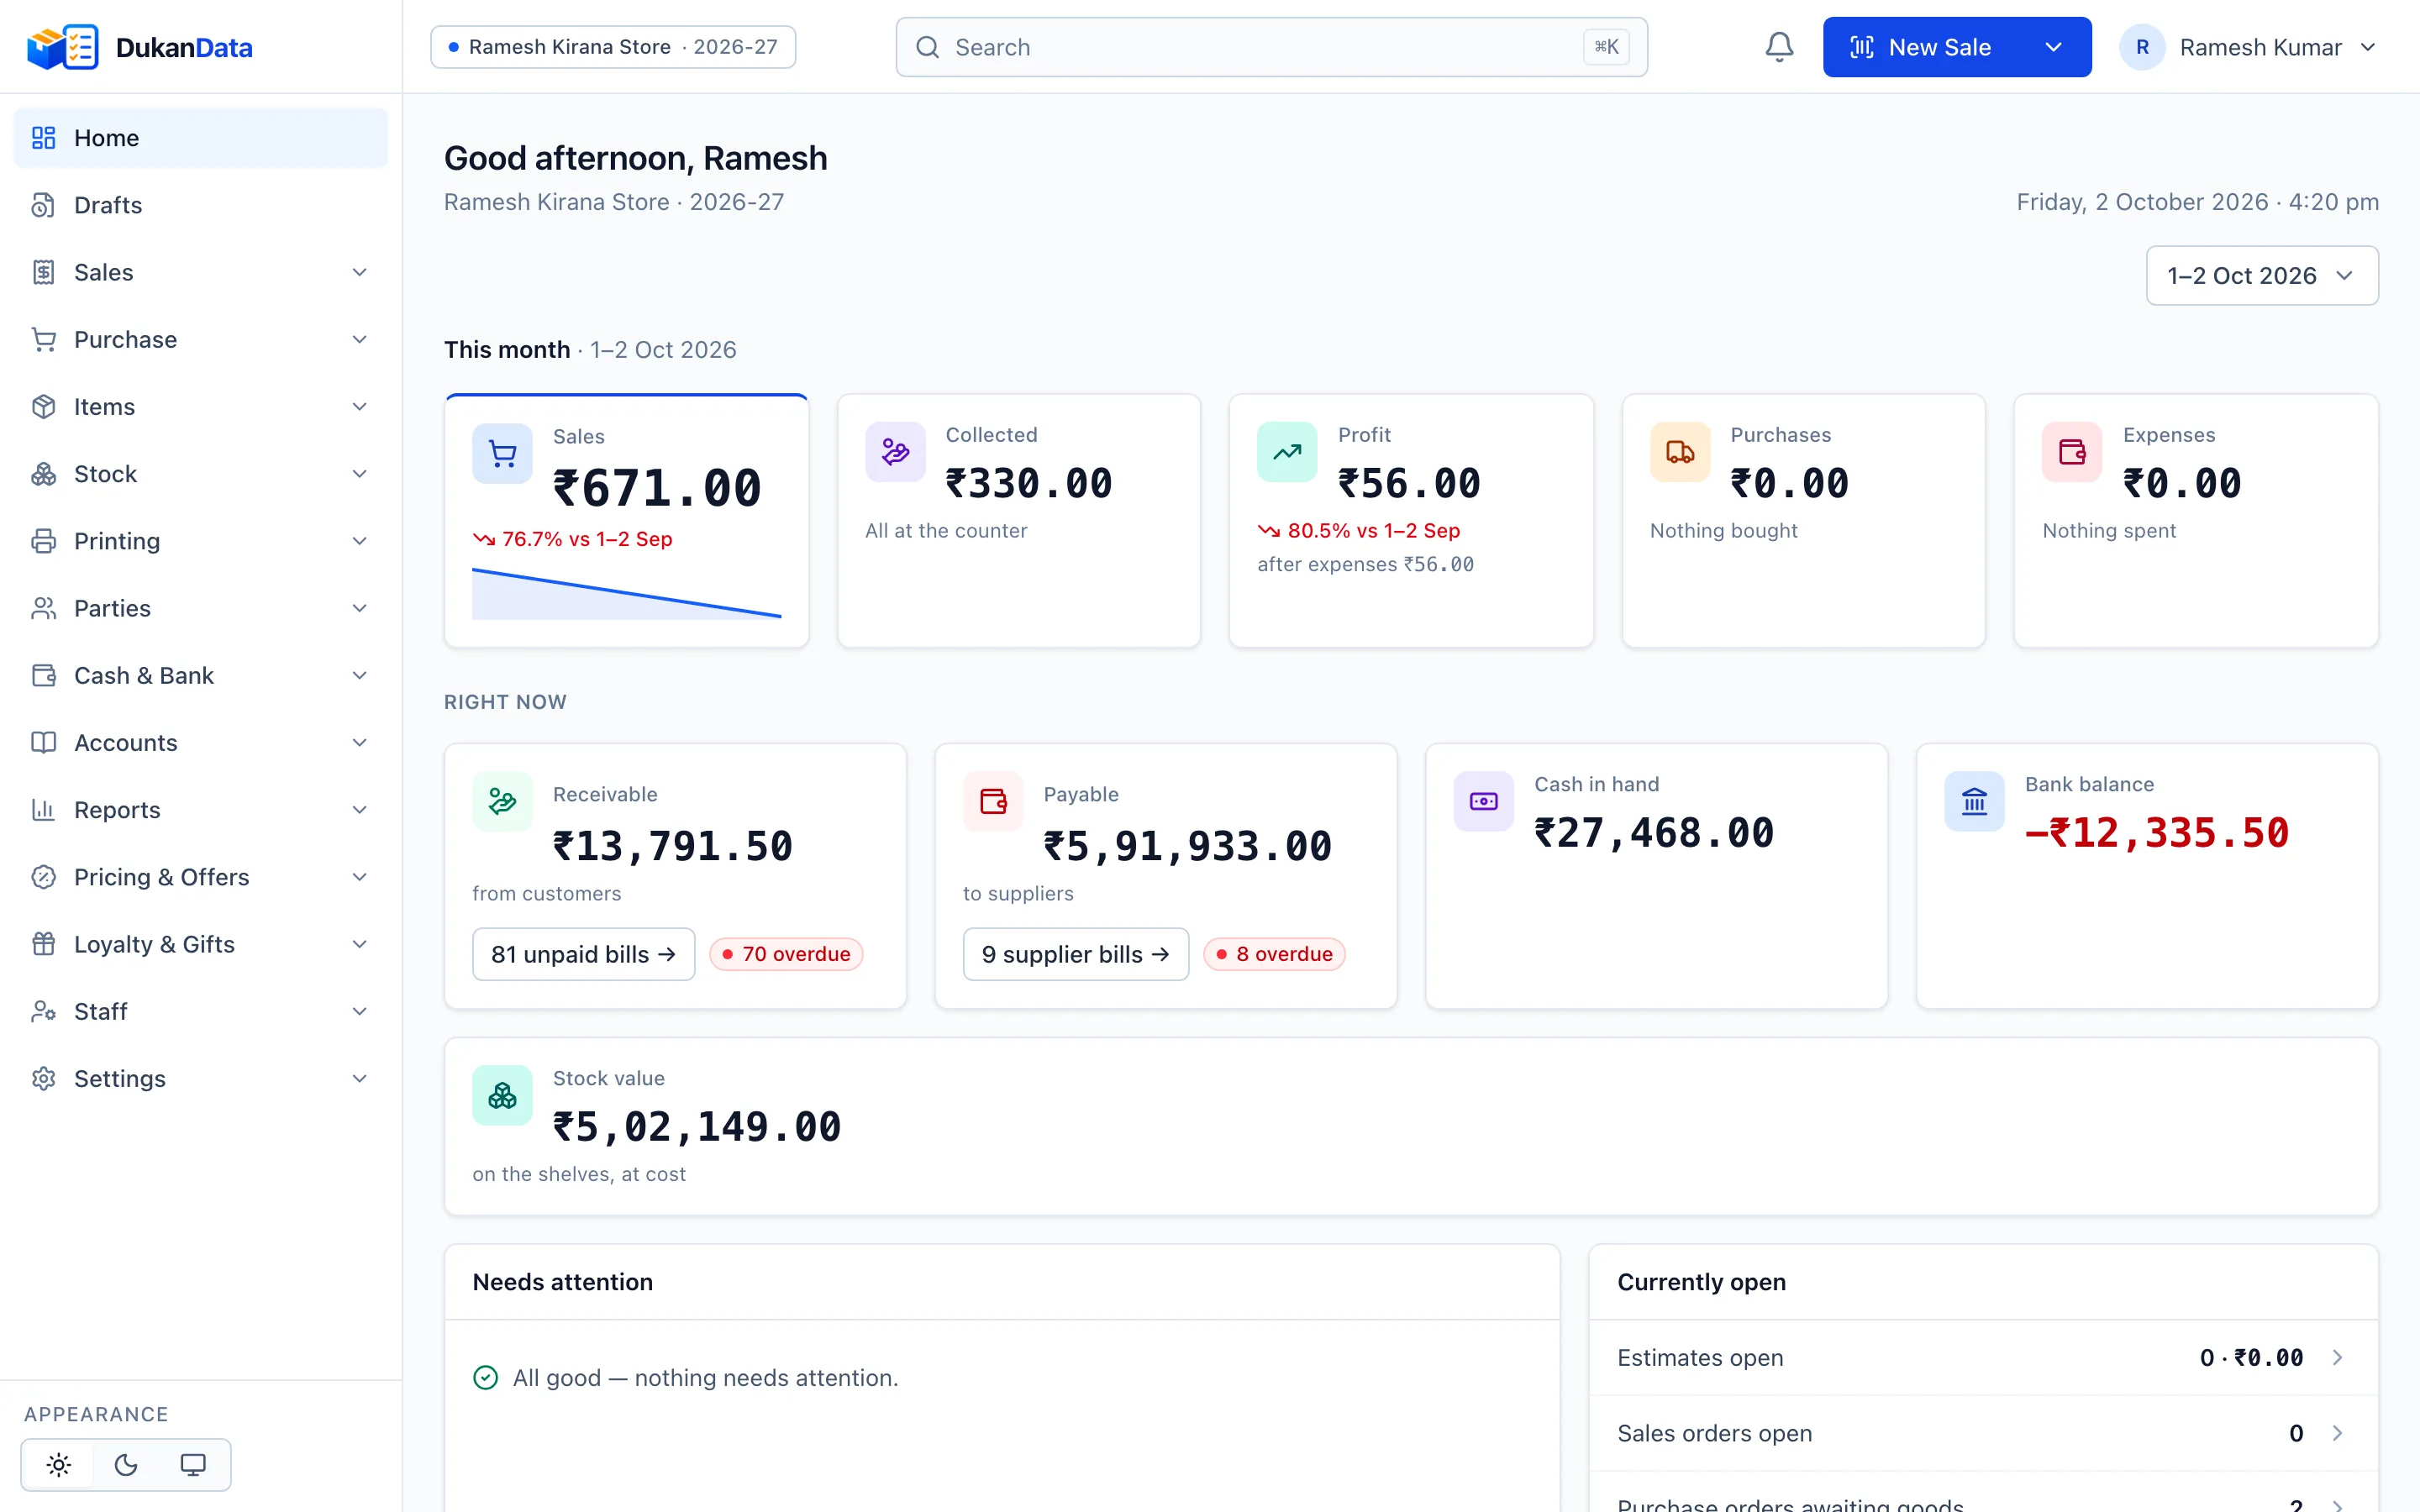Screen dimensions: 2420x1512
Task: Open the Estimates open row
Action: (1983, 1357)
